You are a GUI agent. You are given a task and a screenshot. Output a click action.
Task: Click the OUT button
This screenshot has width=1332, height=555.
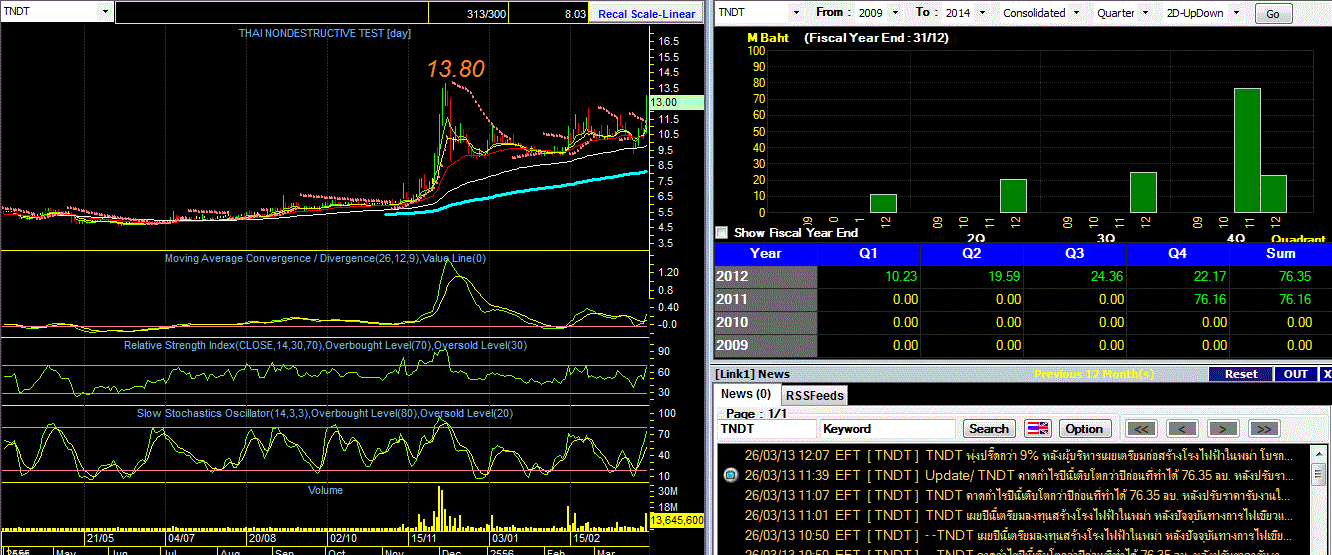click(x=1296, y=374)
